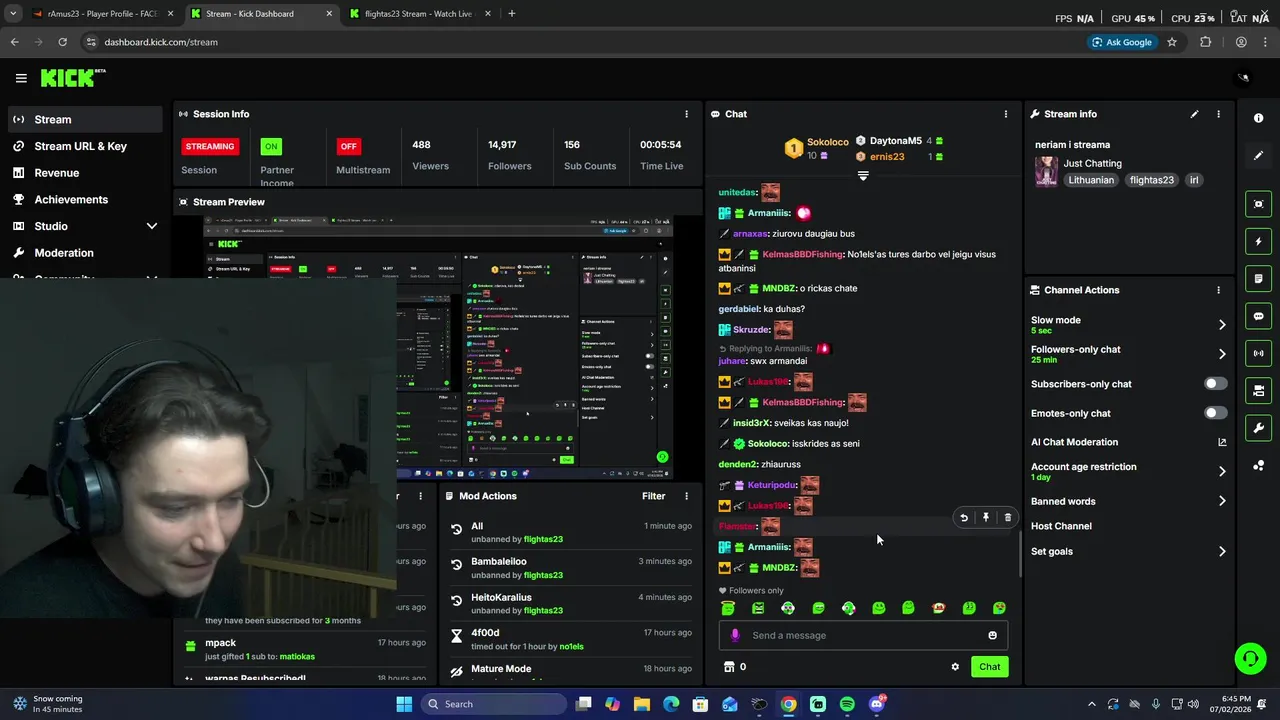1280x720 pixels.
Task: Click the broadcast signal icon in right sidebar
Action: pos(1258,353)
